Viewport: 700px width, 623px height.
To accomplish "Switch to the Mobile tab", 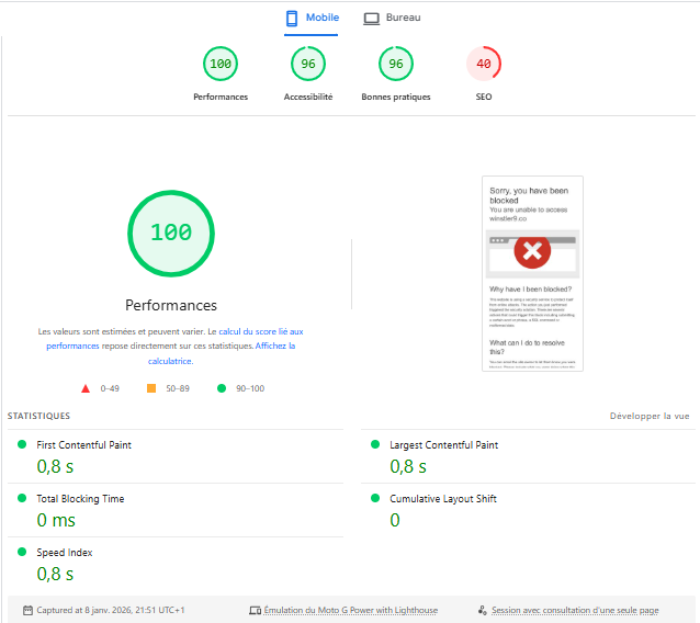I will coord(311,18).
